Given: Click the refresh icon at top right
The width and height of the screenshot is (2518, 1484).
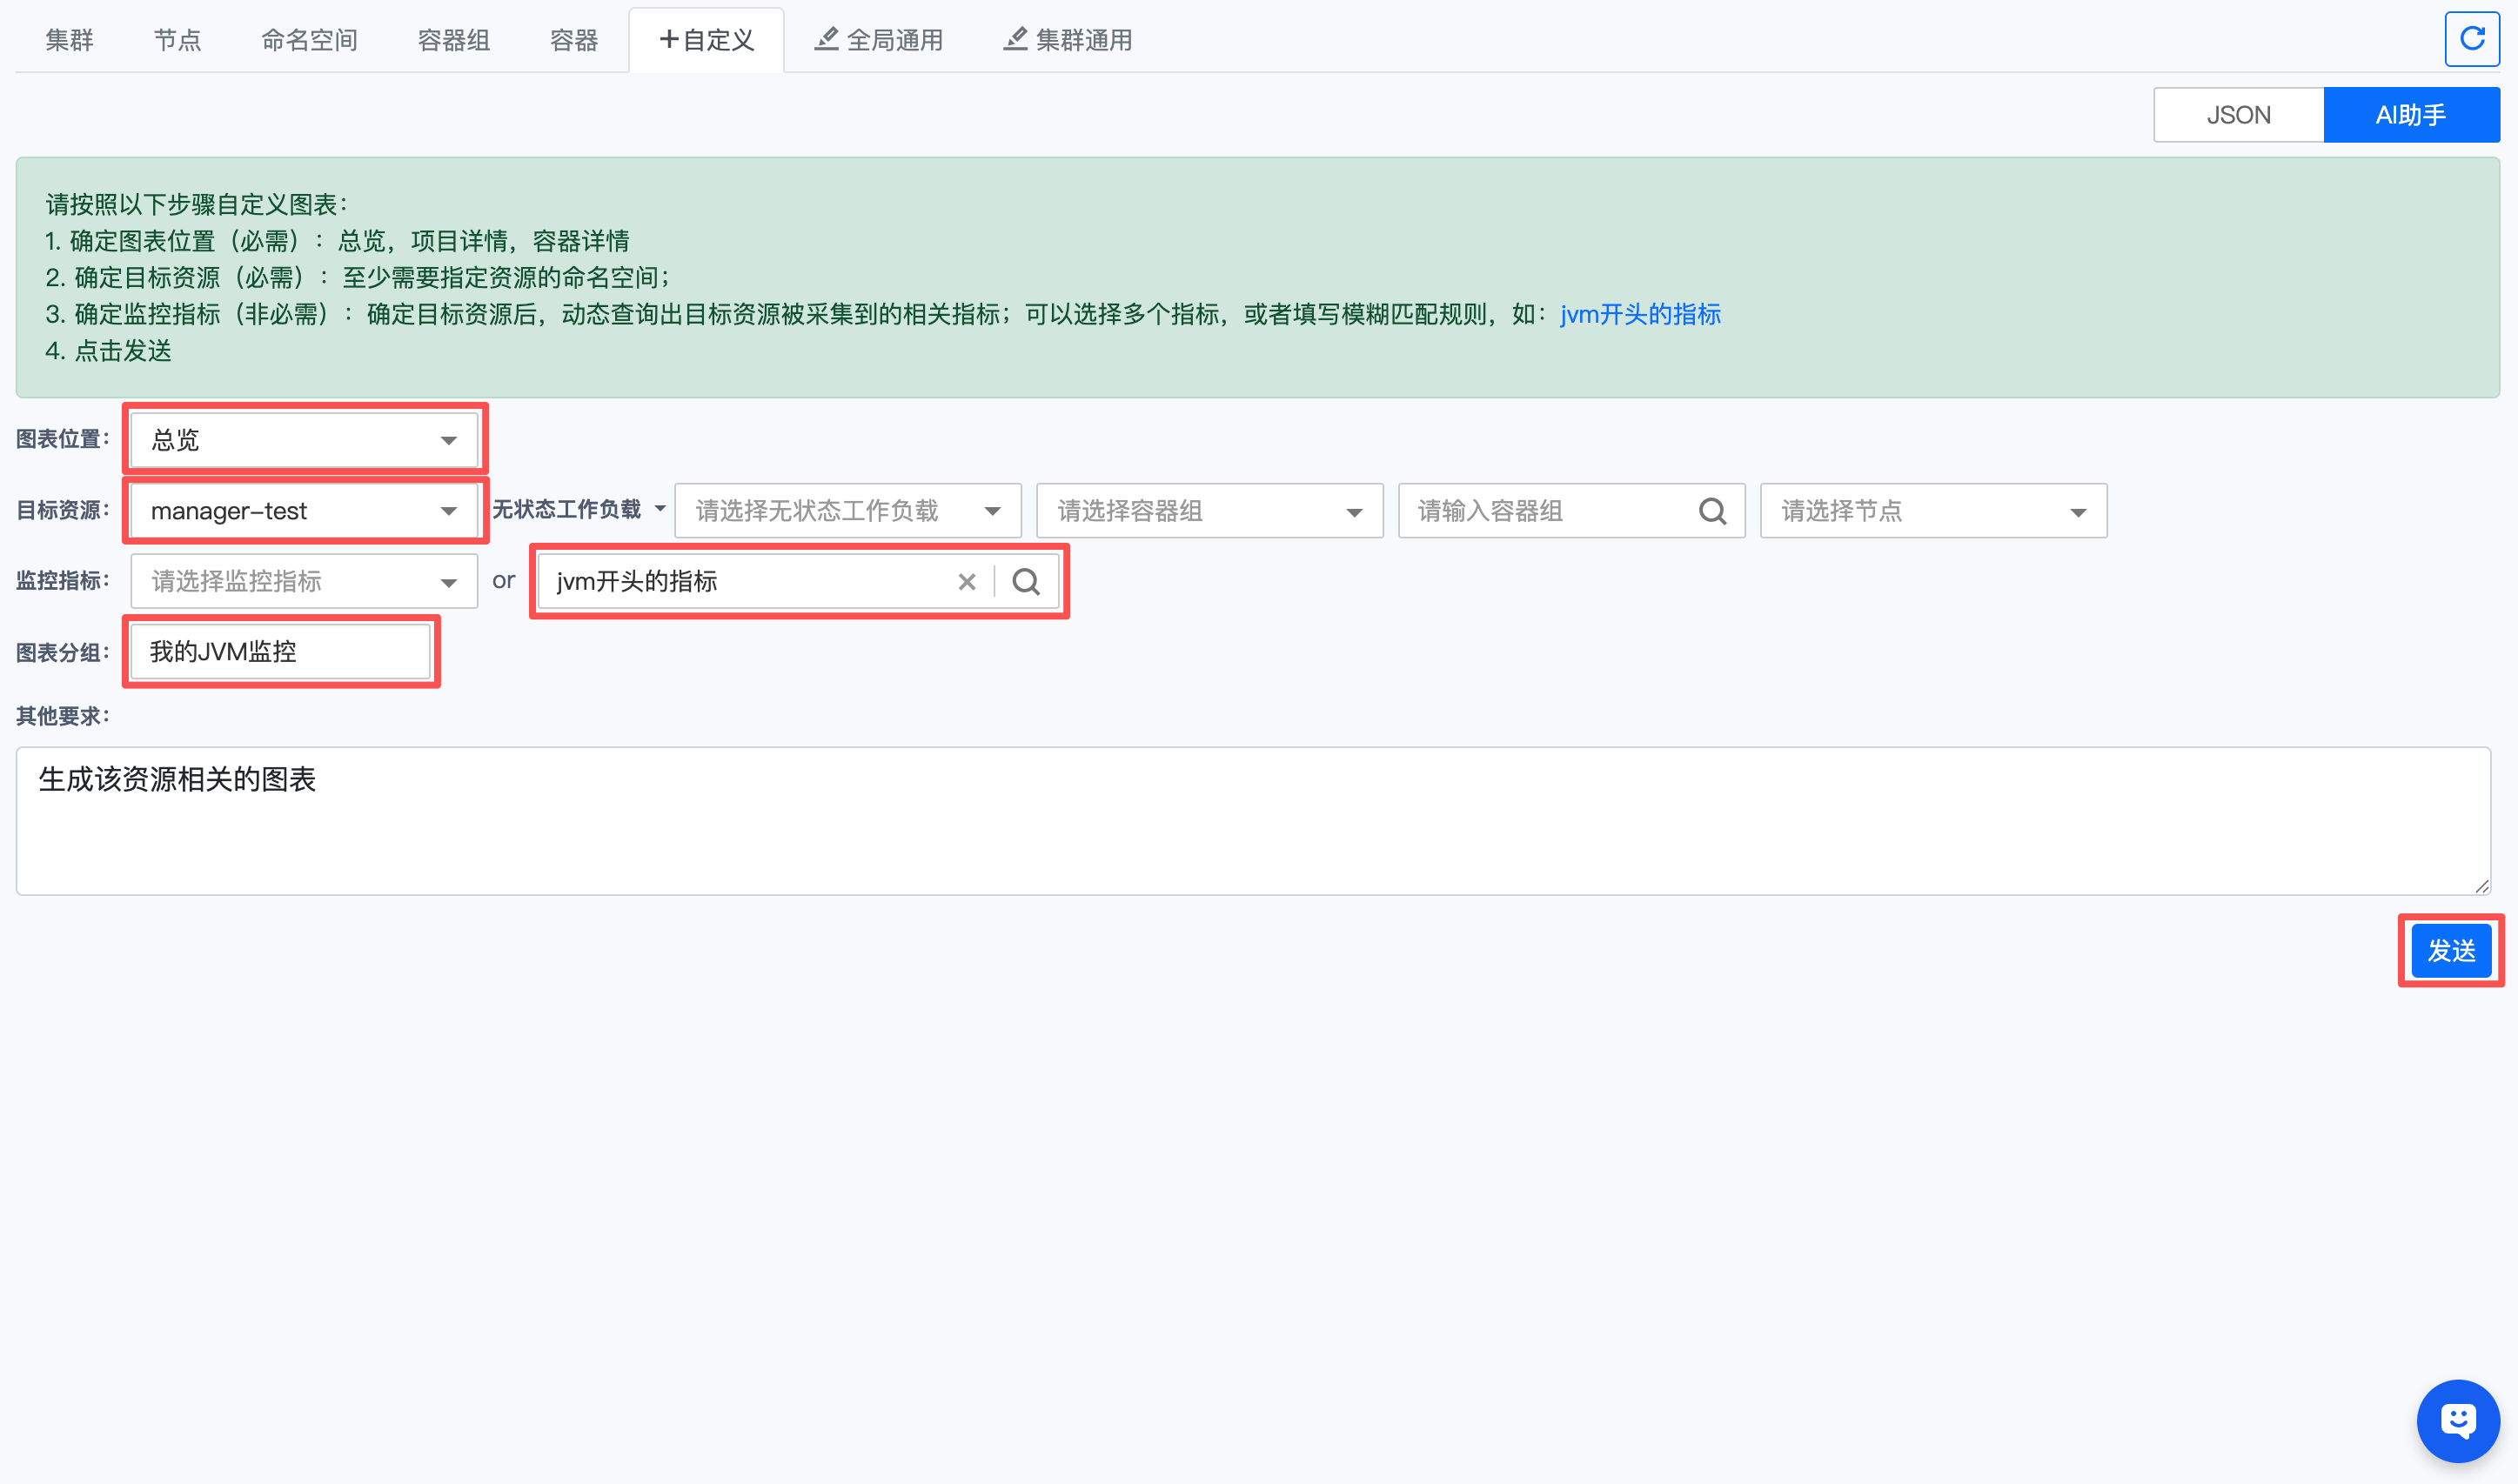Looking at the screenshot, I should (x=2471, y=39).
